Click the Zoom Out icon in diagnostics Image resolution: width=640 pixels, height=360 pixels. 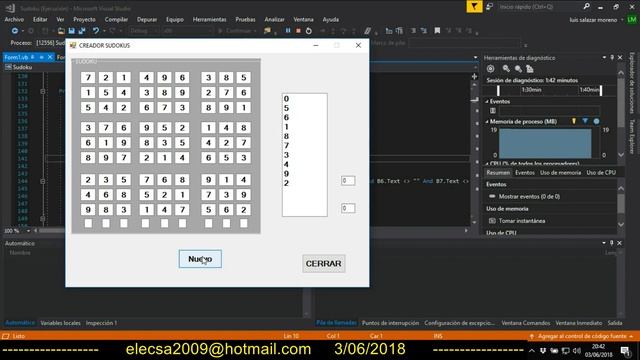point(518,69)
